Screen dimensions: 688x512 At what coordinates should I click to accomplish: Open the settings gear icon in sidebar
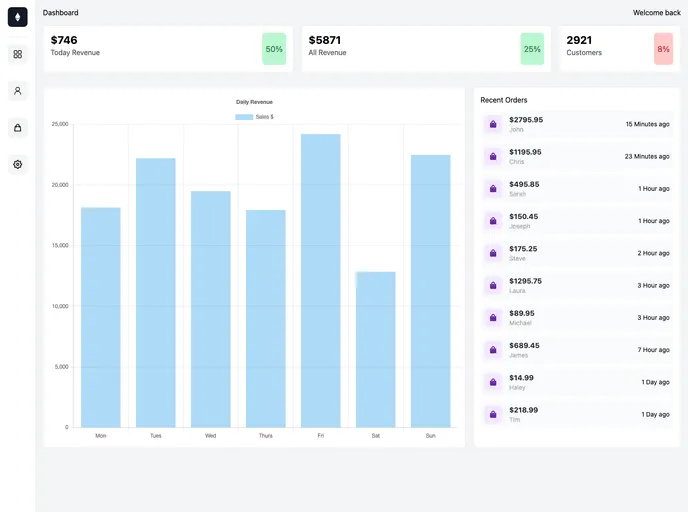17,165
